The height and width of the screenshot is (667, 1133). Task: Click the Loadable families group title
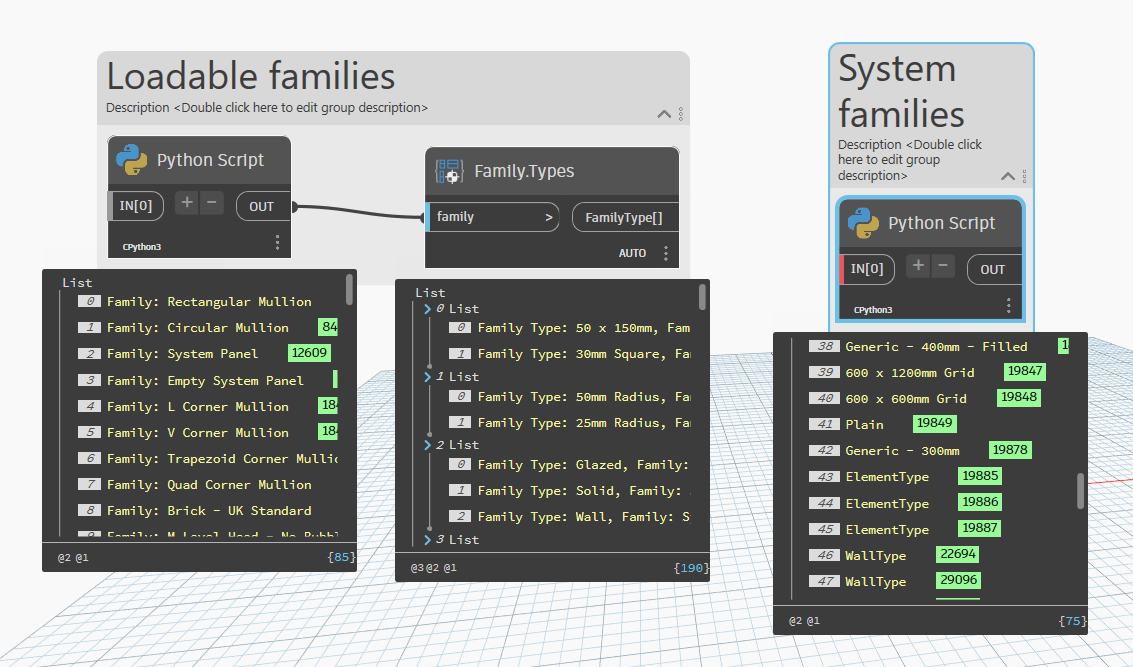(251, 76)
